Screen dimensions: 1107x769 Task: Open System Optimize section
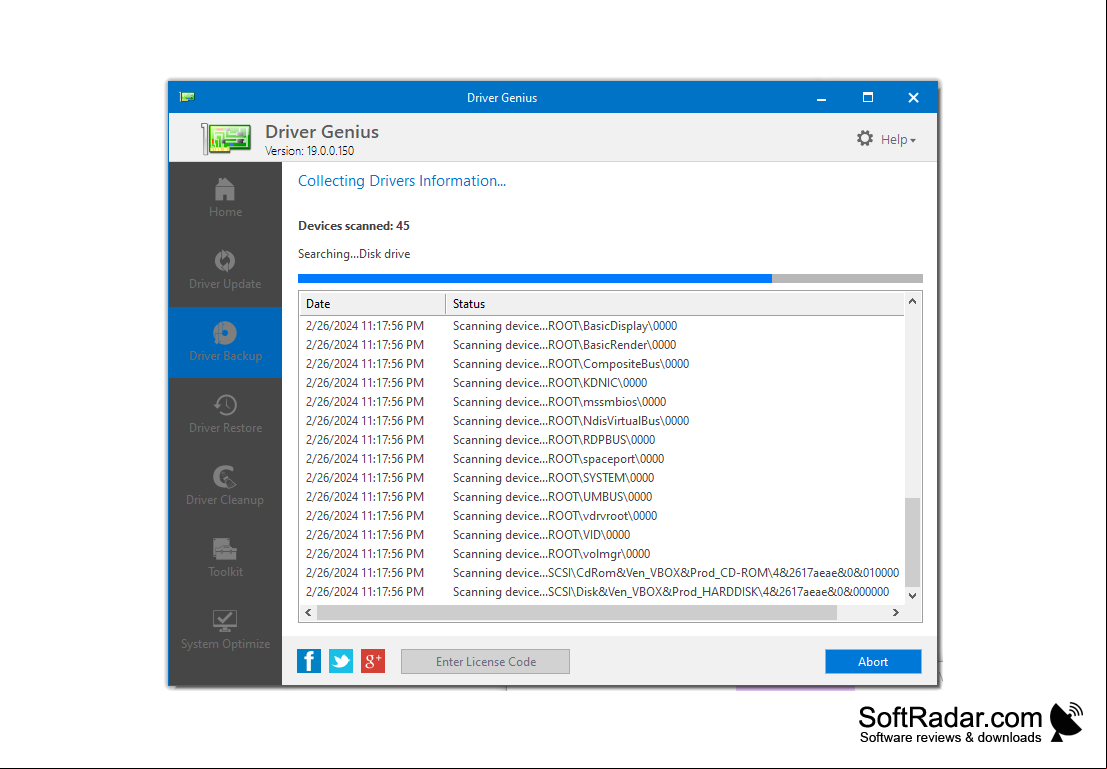coord(225,630)
